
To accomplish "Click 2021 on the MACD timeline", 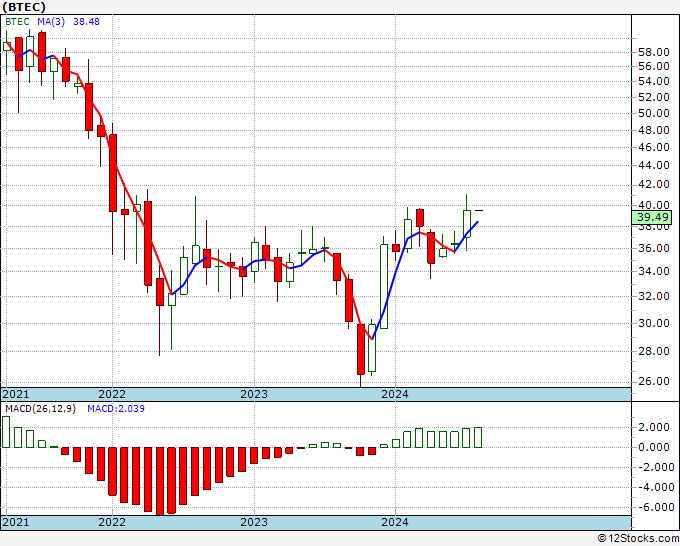I will [x=16, y=522].
